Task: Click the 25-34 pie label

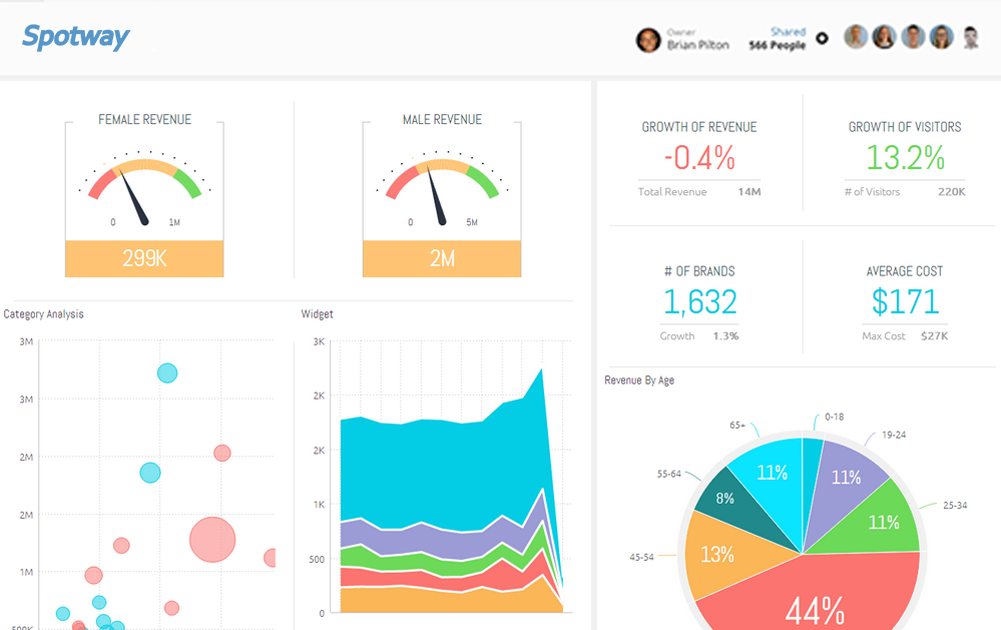Action: [x=955, y=506]
